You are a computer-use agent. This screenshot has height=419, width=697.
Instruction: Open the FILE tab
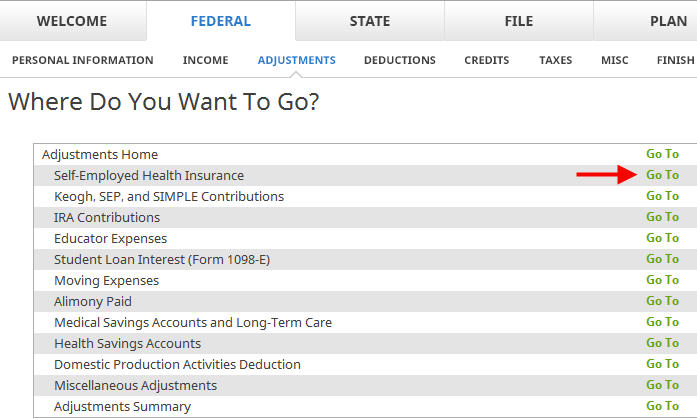coord(518,21)
